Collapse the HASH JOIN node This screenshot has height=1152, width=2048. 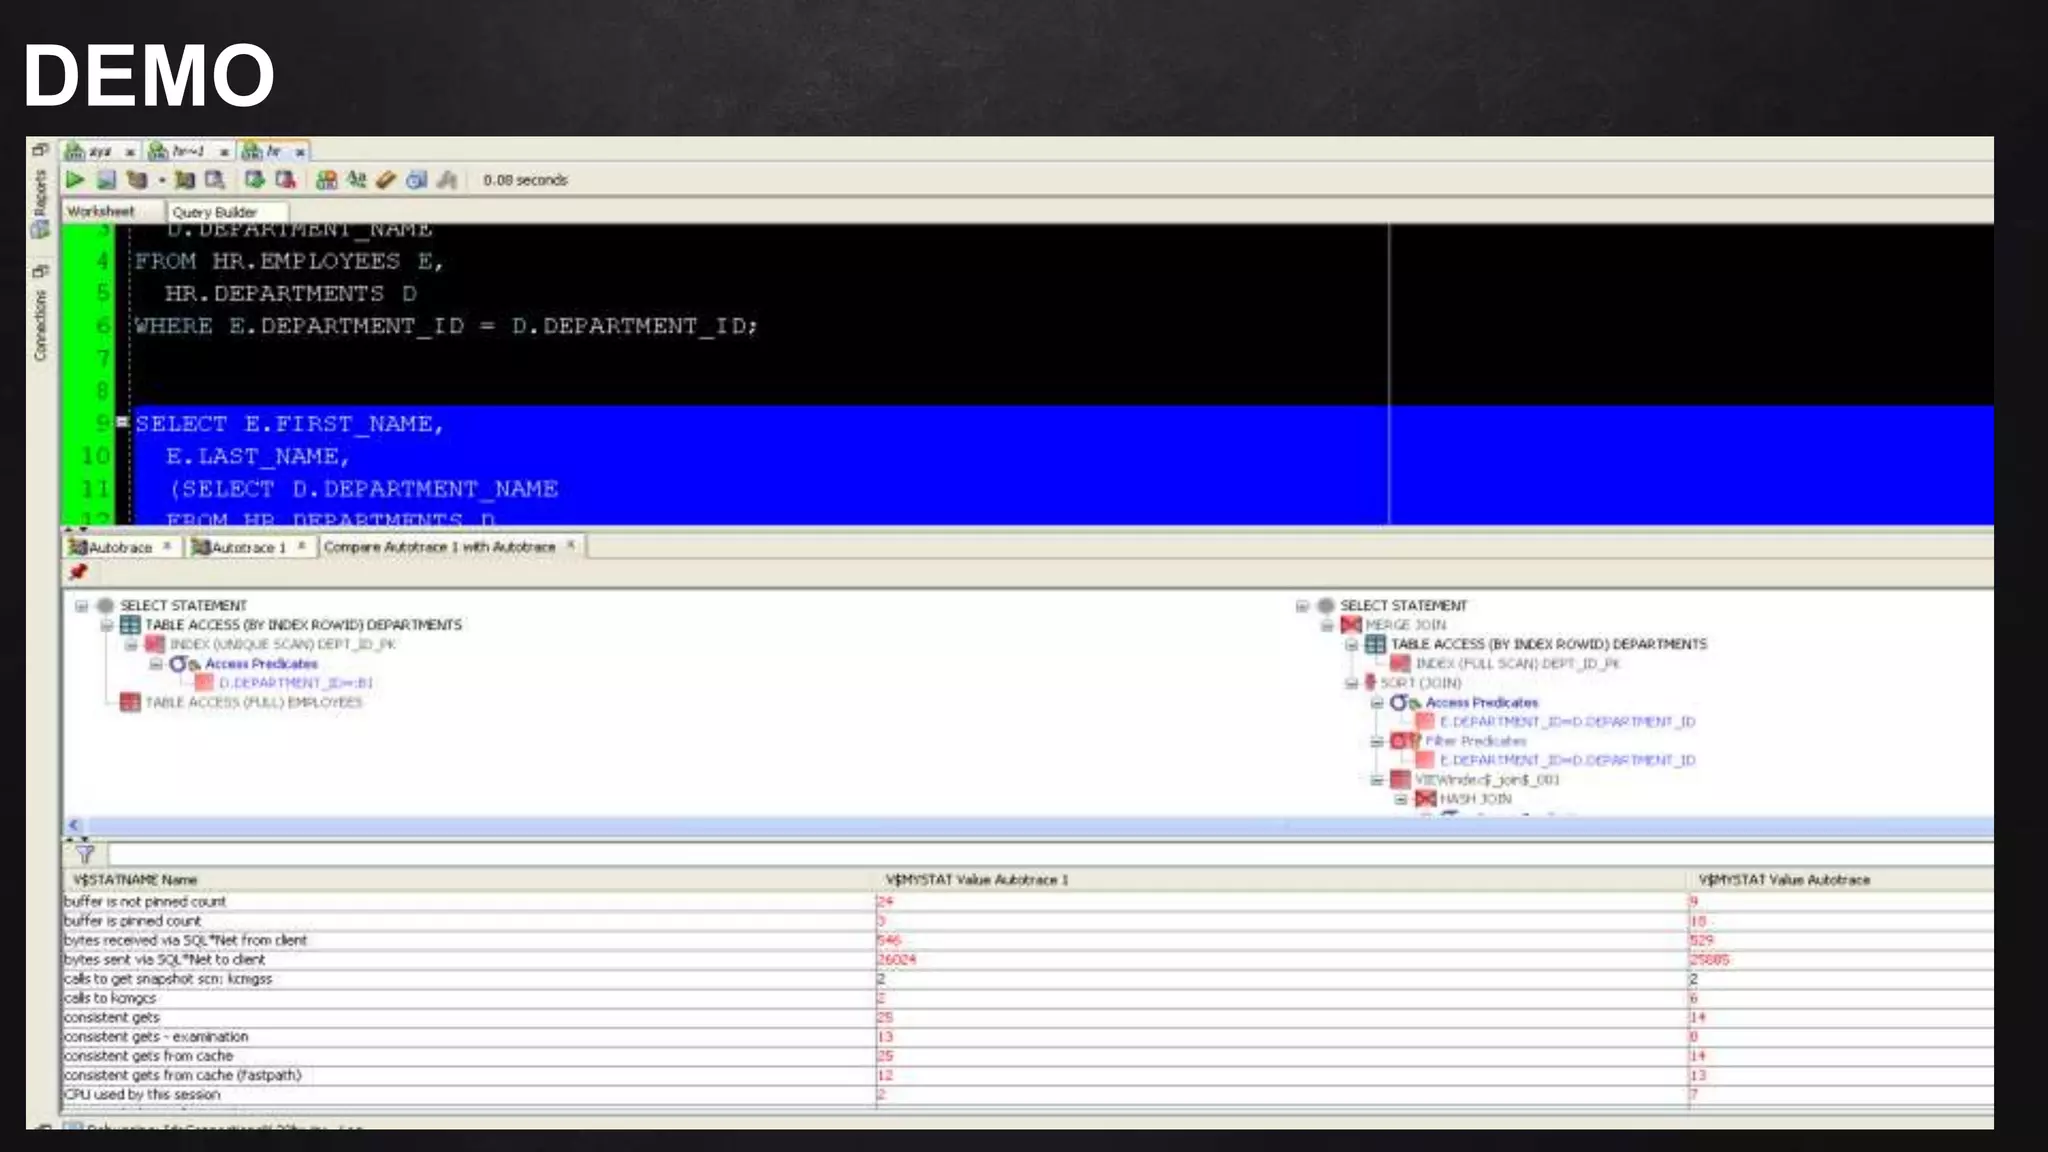point(1401,799)
